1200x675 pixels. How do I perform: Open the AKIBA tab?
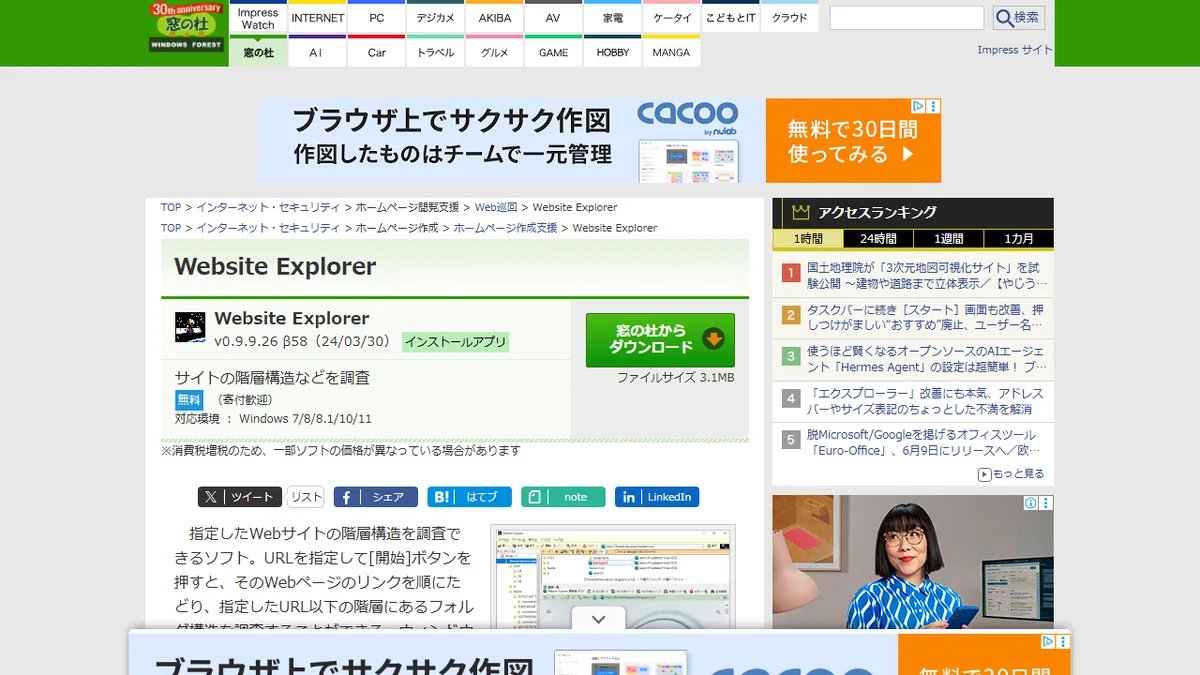coord(495,18)
